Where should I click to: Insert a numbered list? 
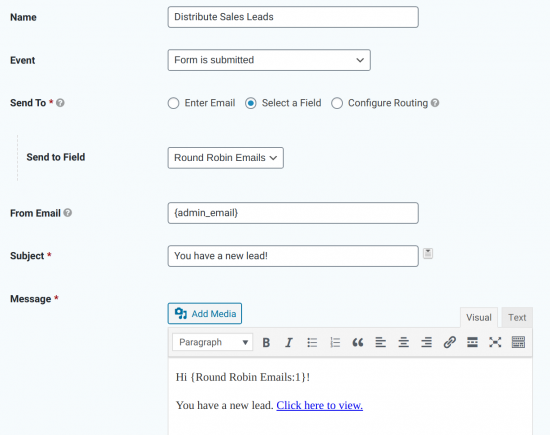coord(335,342)
